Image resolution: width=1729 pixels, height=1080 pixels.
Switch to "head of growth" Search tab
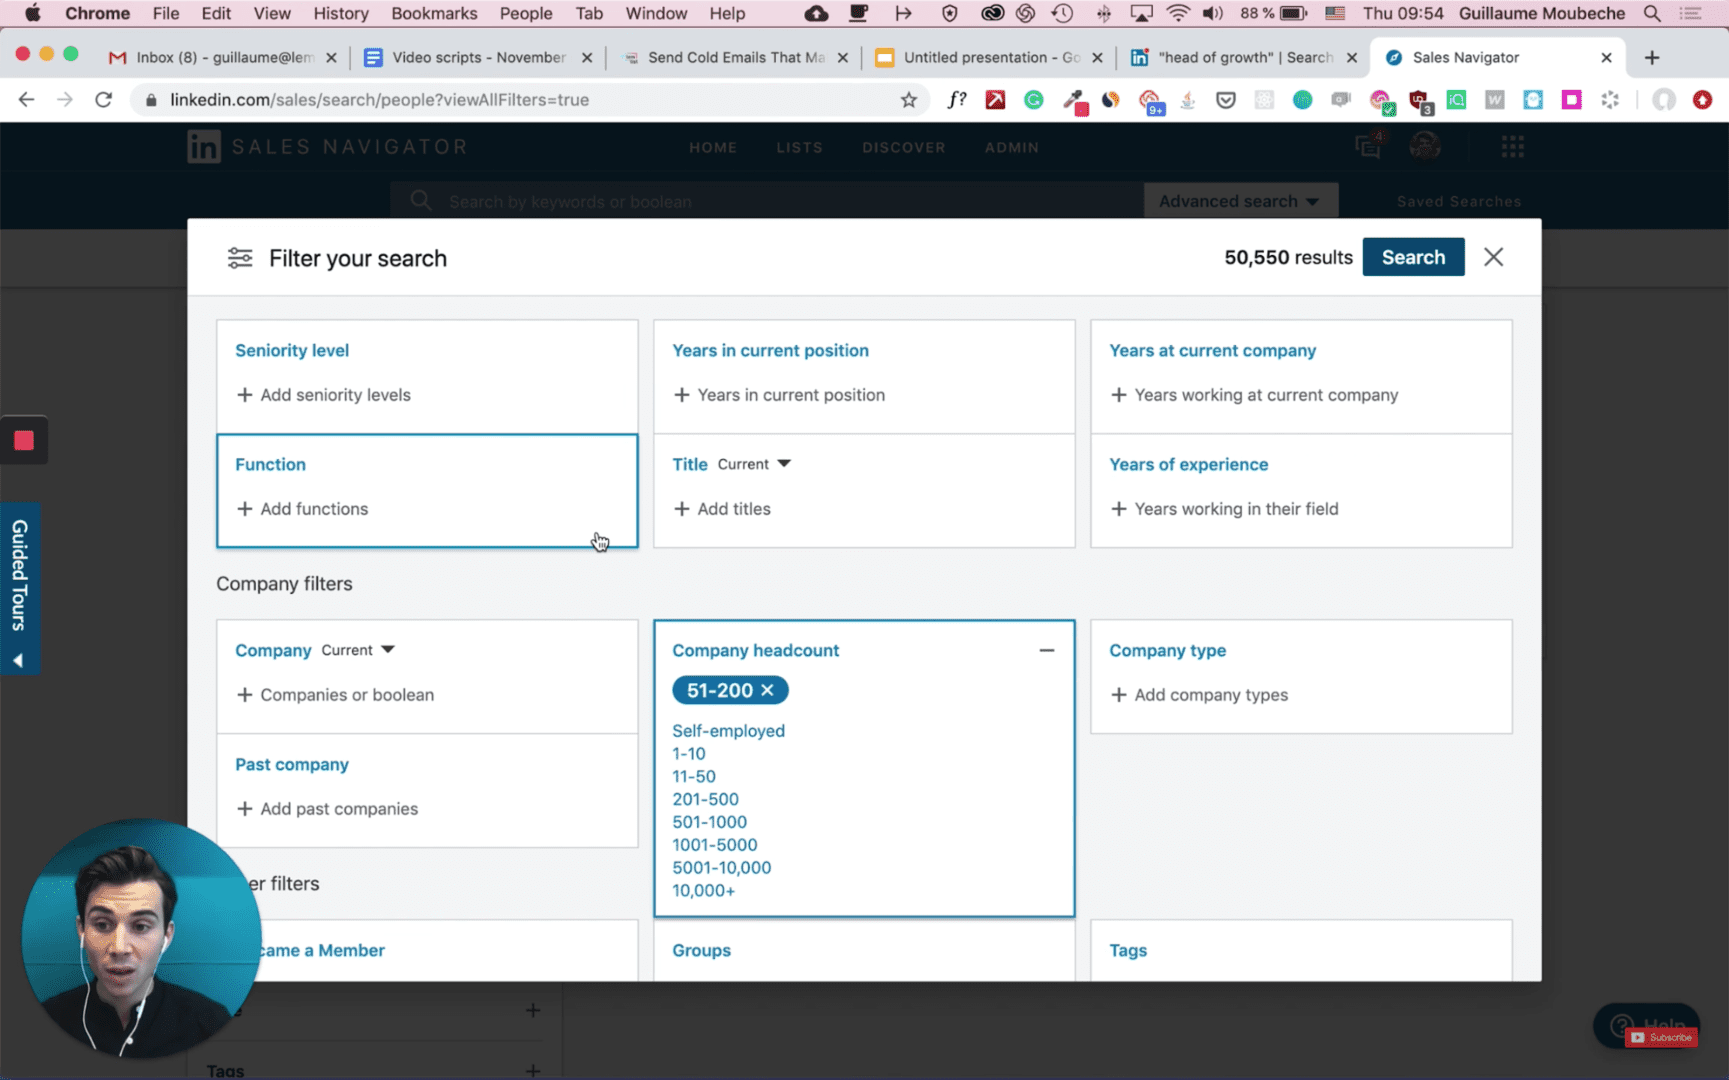(x=1245, y=57)
